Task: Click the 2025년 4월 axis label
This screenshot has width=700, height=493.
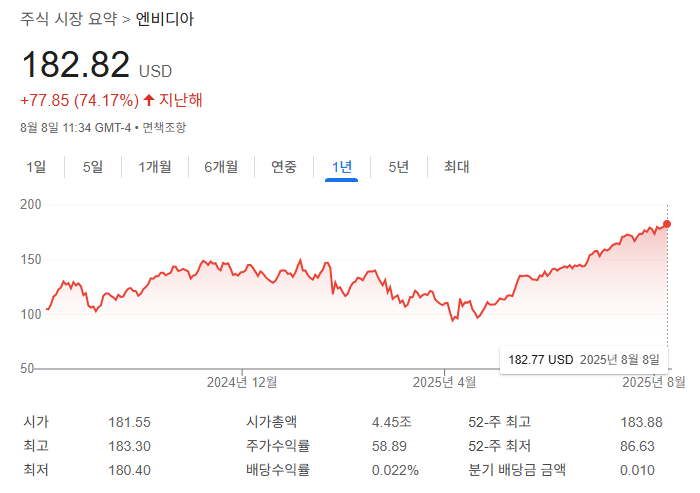Action: (444, 382)
